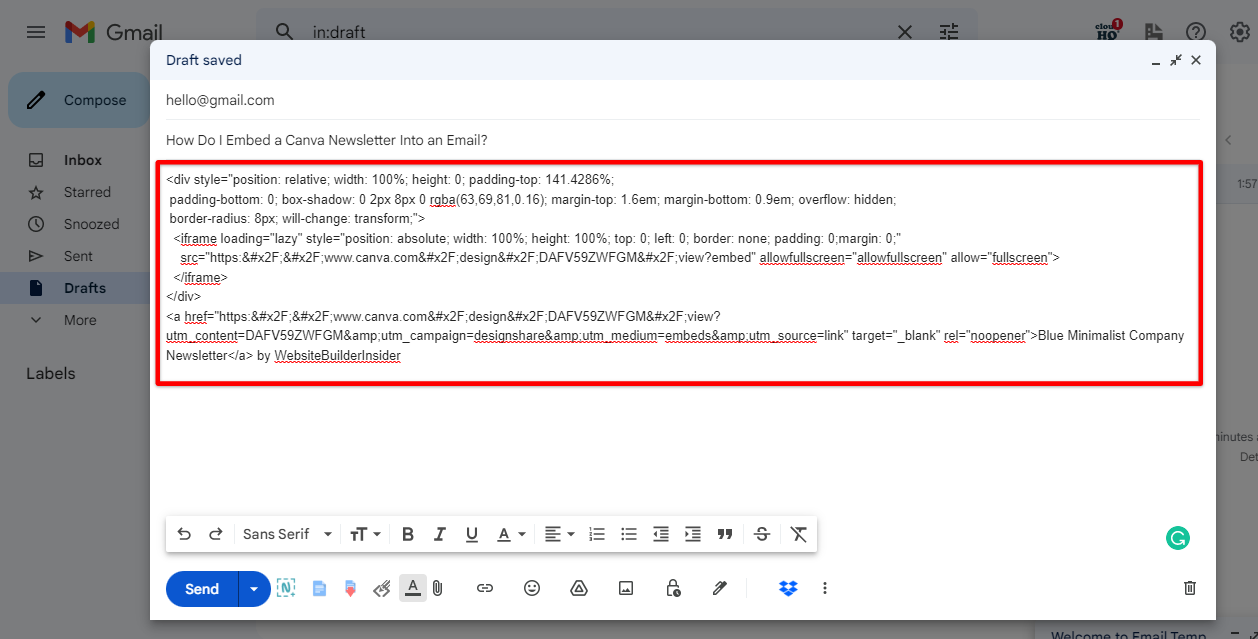The image size is (1258, 639).
Task: Open the Gmail hamburger menu
Action: (35, 31)
